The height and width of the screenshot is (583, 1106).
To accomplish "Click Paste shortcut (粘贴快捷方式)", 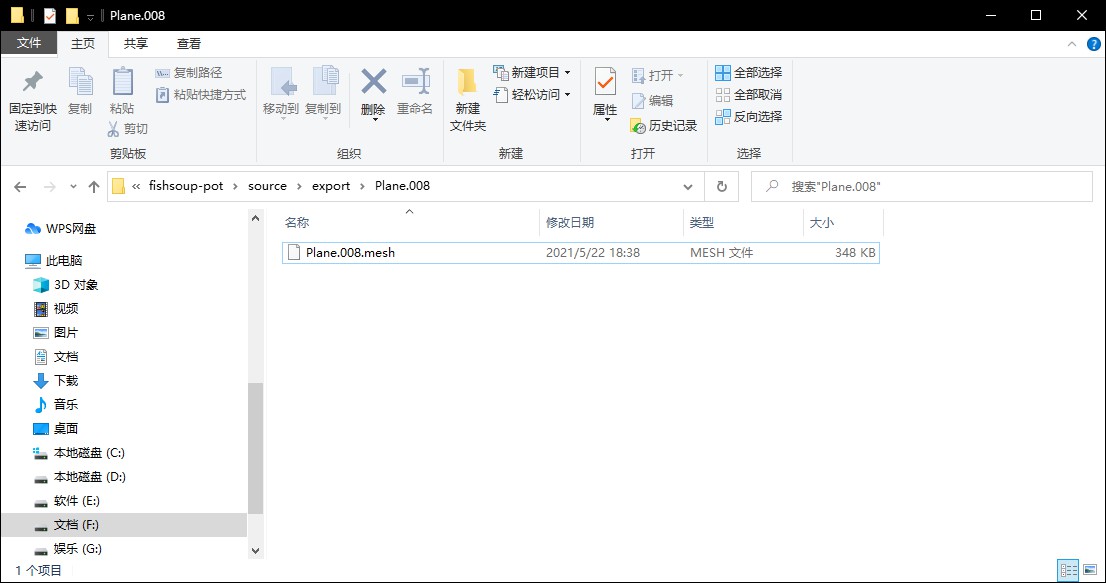I will (x=200, y=94).
